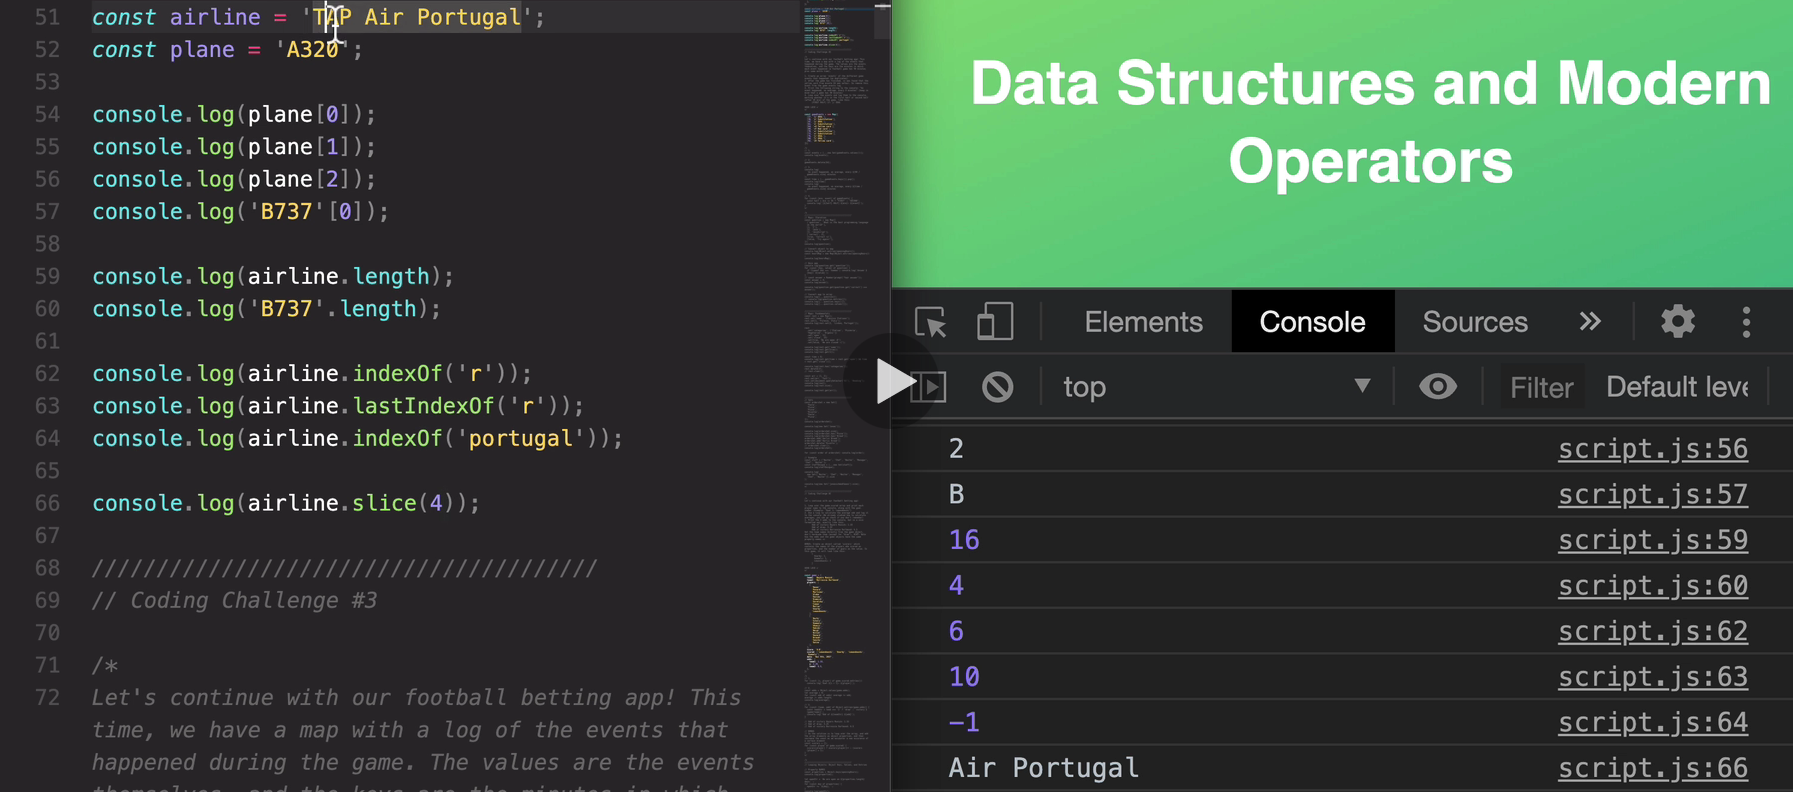Image resolution: width=1793 pixels, height=792 pixels.
Task: Click the '-1' console output value
Action: click(x=963, y=723)
